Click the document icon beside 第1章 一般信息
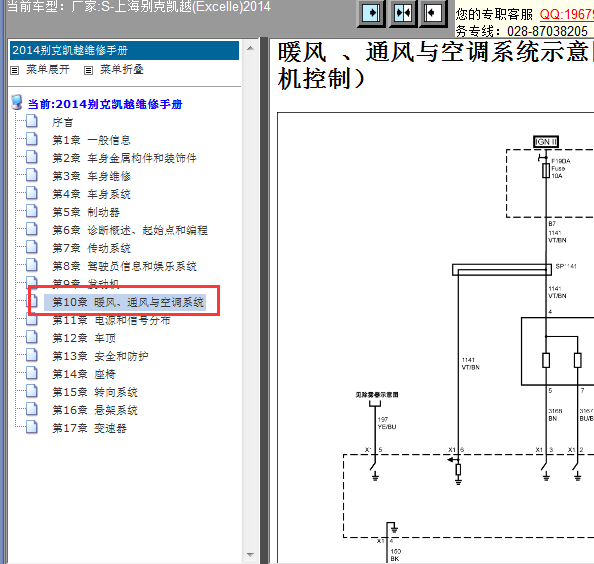Image resolution: width=594 pixels, height=564 pixels. click(x=32, y=139)
